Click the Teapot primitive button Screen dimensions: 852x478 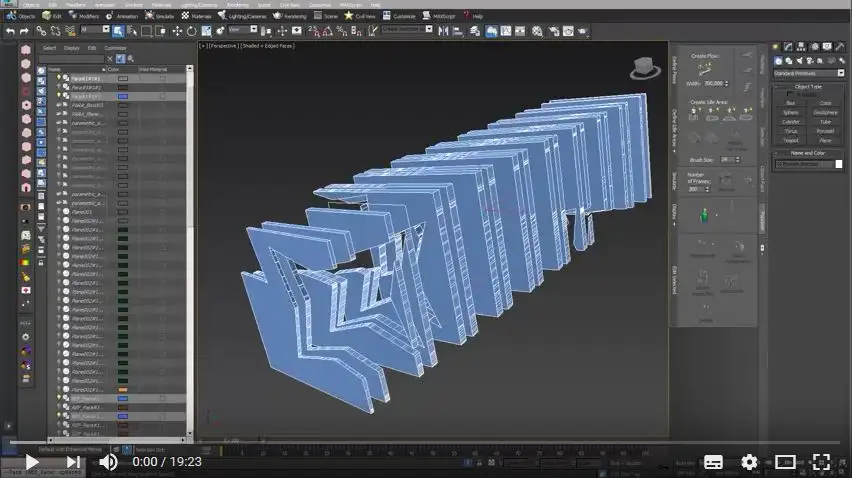(791, 140)
